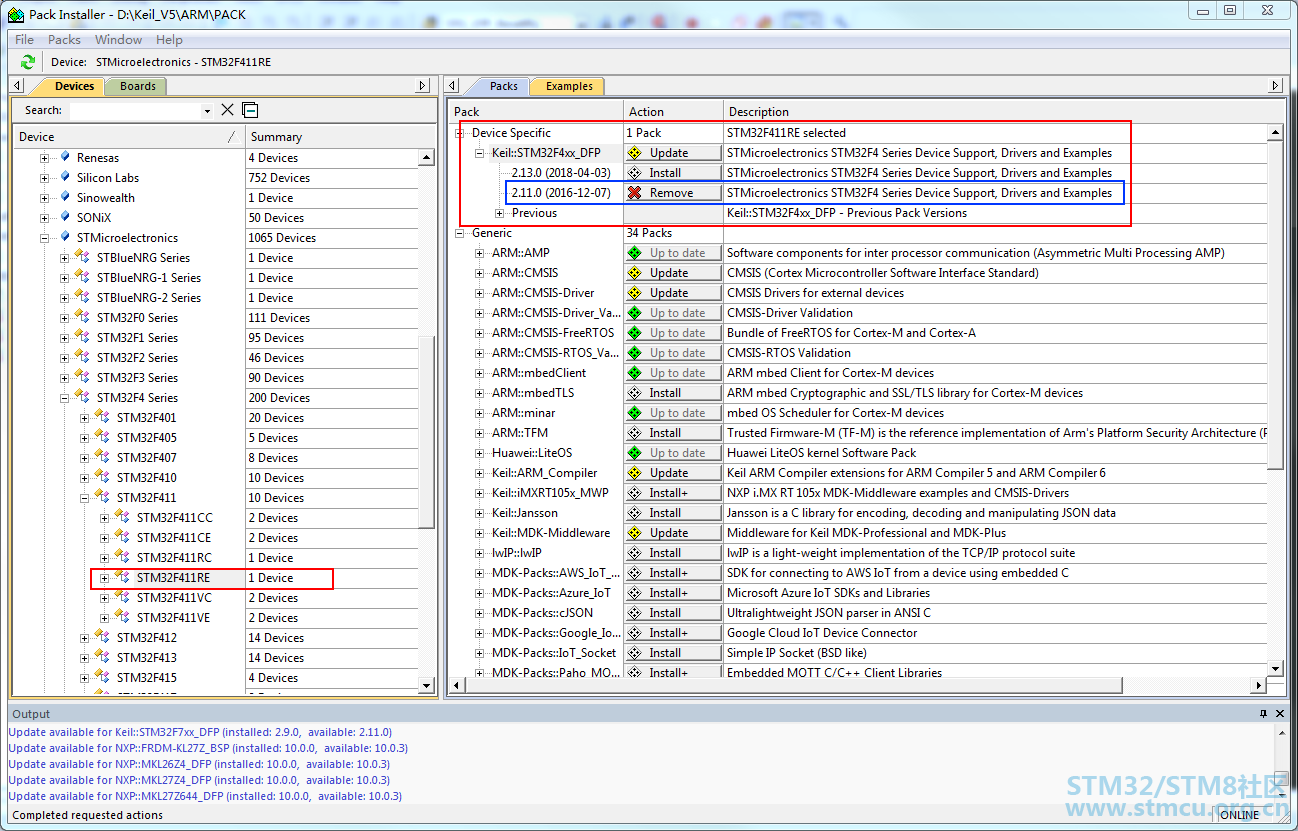The image size is (1298, 831).
Task: Expand the Silicon Labs vendor node
Action: click(x=45, y=178)
